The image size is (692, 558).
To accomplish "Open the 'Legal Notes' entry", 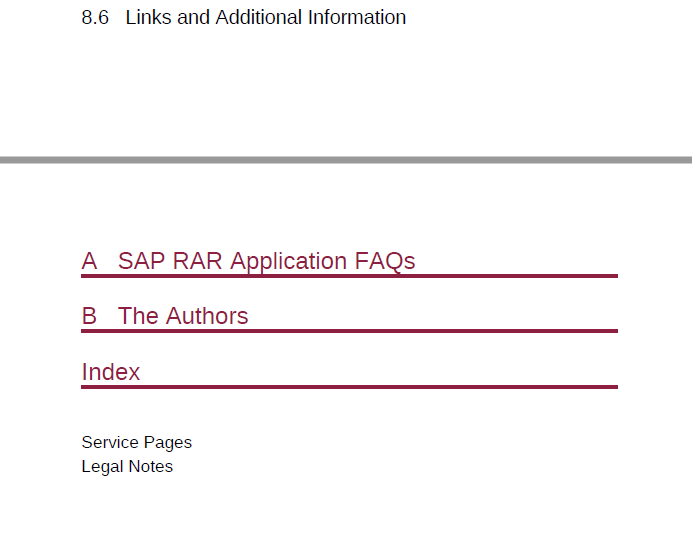I will tap(127, 467).
